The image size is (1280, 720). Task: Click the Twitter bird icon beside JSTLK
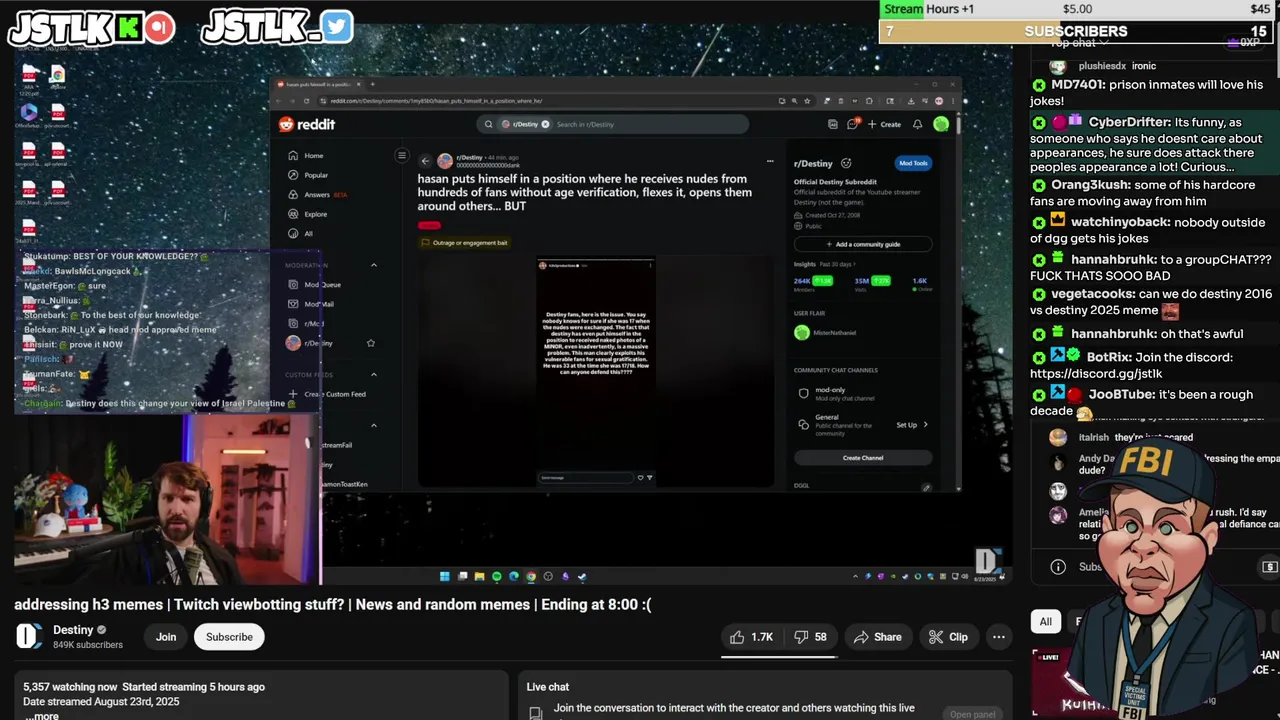pyautogui.click(x=337, y=27)
